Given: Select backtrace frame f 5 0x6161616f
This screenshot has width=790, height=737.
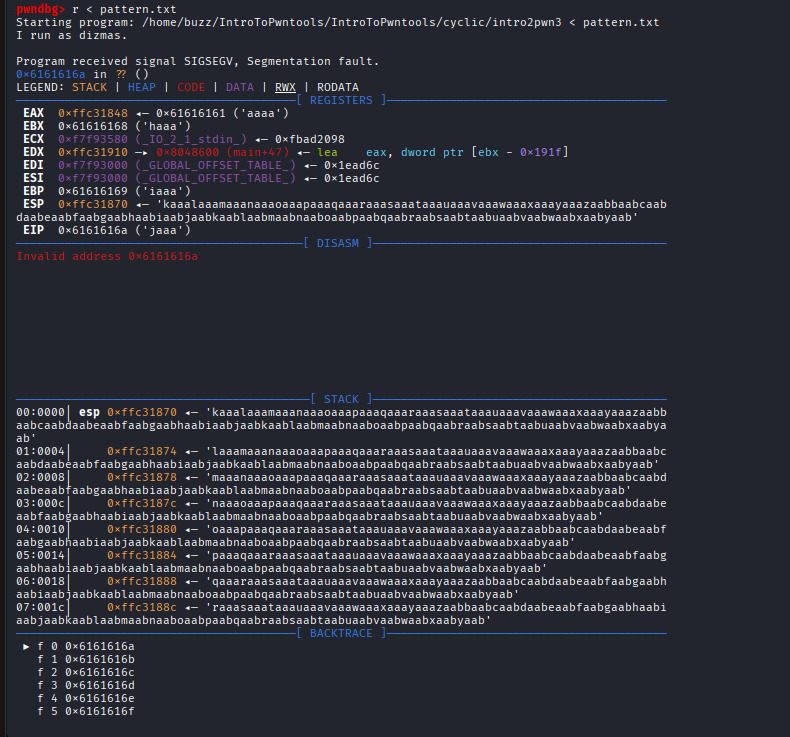Looking at the screenshot, I should point(85,711).
